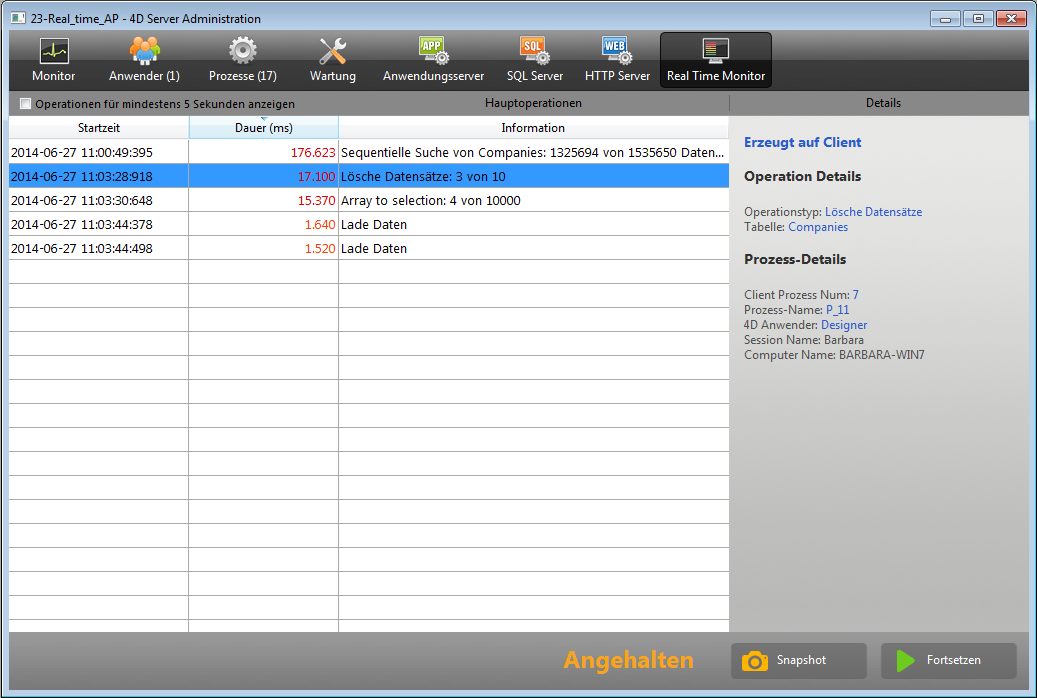Take a Snapshot with camera button
Screen dimensions: 1037x698
tap(799, 661)
